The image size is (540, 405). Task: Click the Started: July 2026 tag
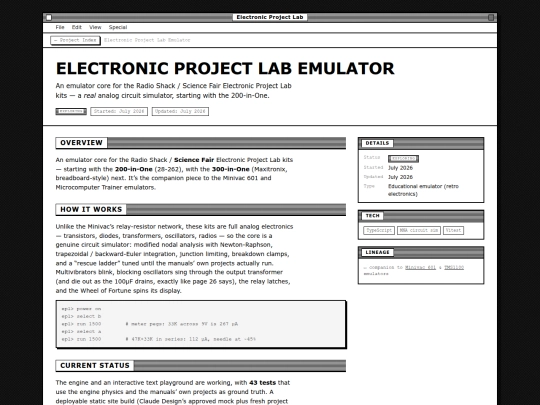coord(119,112)
